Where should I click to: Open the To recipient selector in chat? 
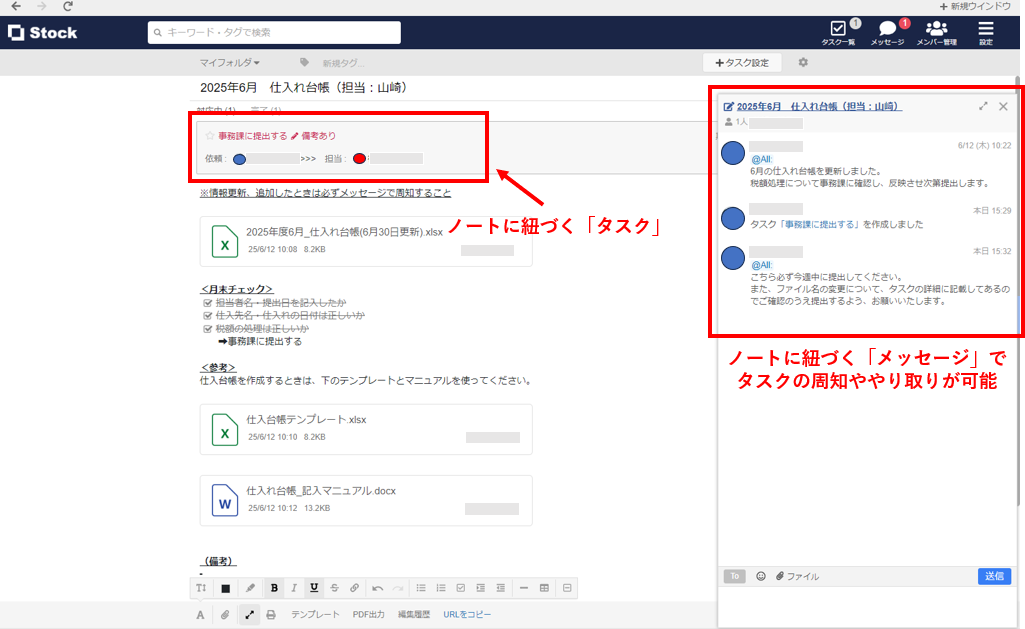pos(734,576)
